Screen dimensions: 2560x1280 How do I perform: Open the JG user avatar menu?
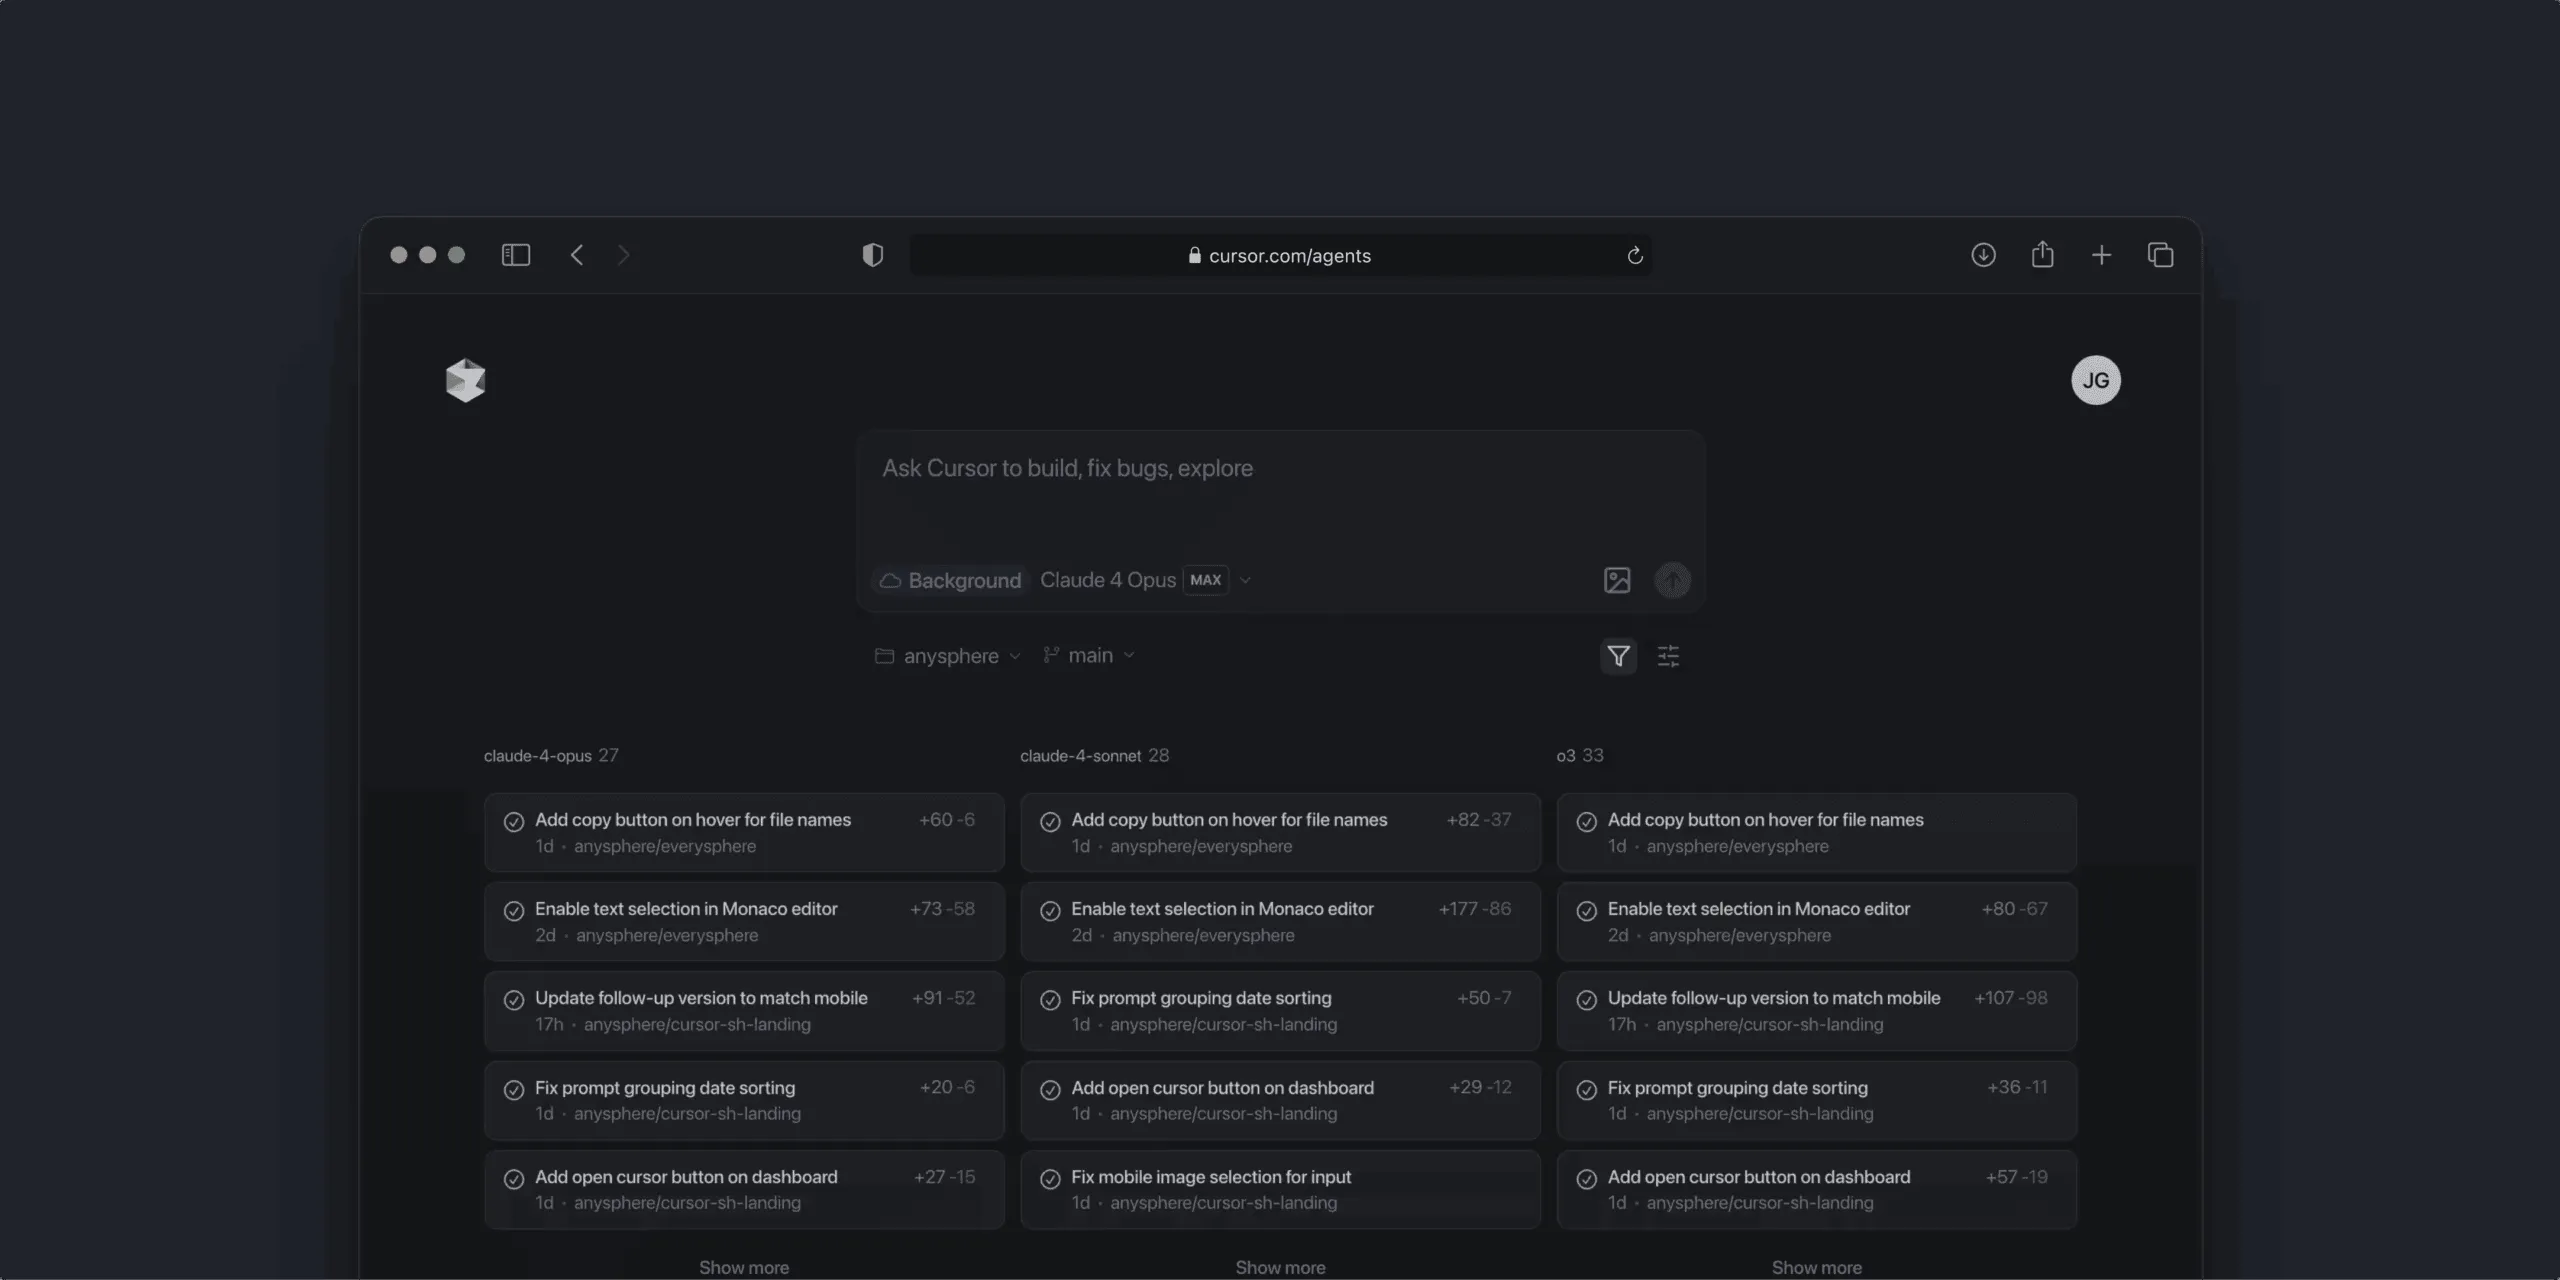point(2095,380)
